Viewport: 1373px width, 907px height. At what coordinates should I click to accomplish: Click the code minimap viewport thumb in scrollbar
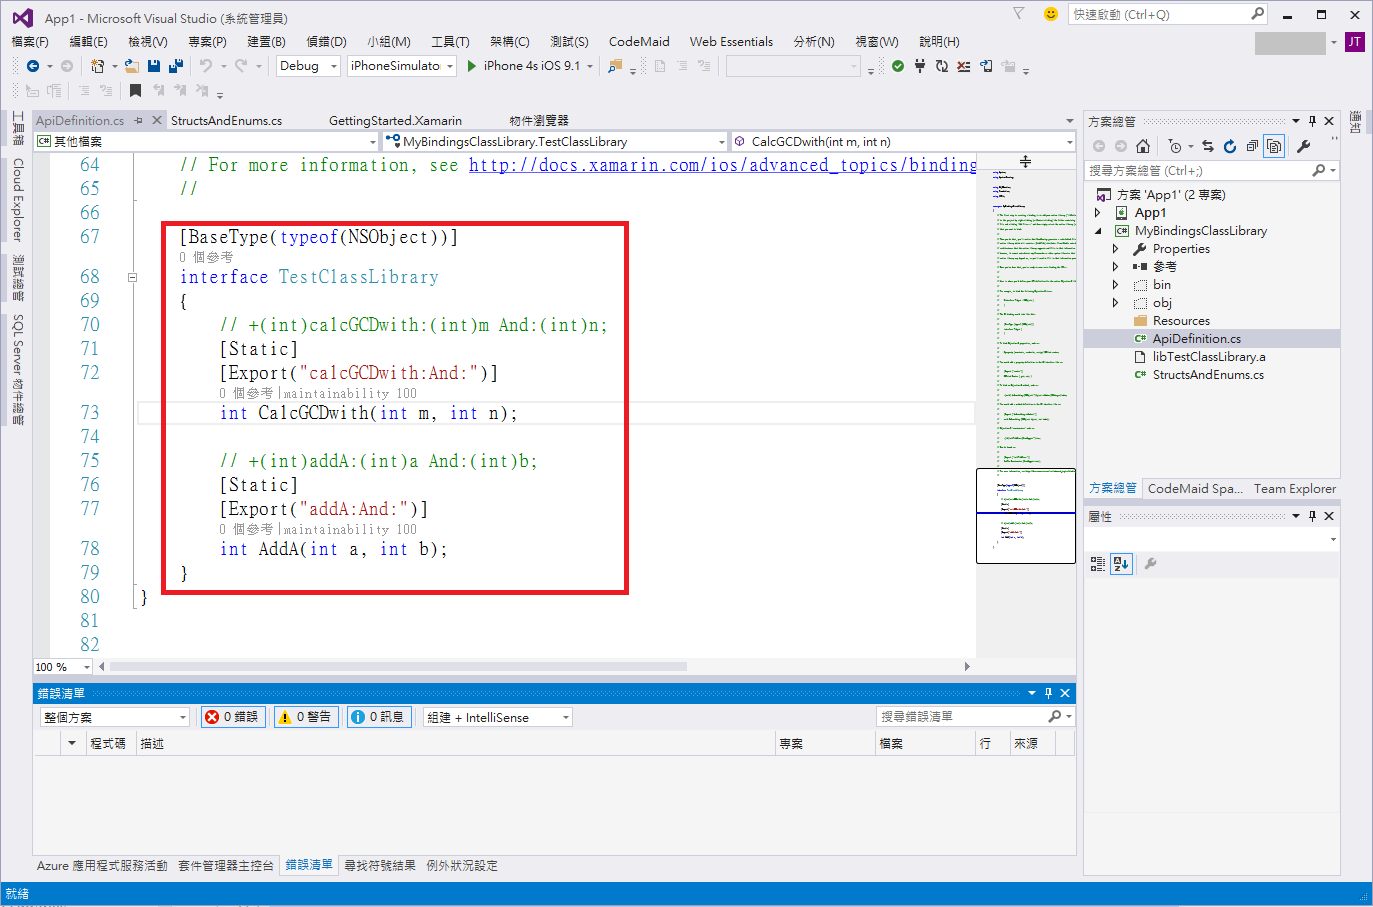[1026, 516]
